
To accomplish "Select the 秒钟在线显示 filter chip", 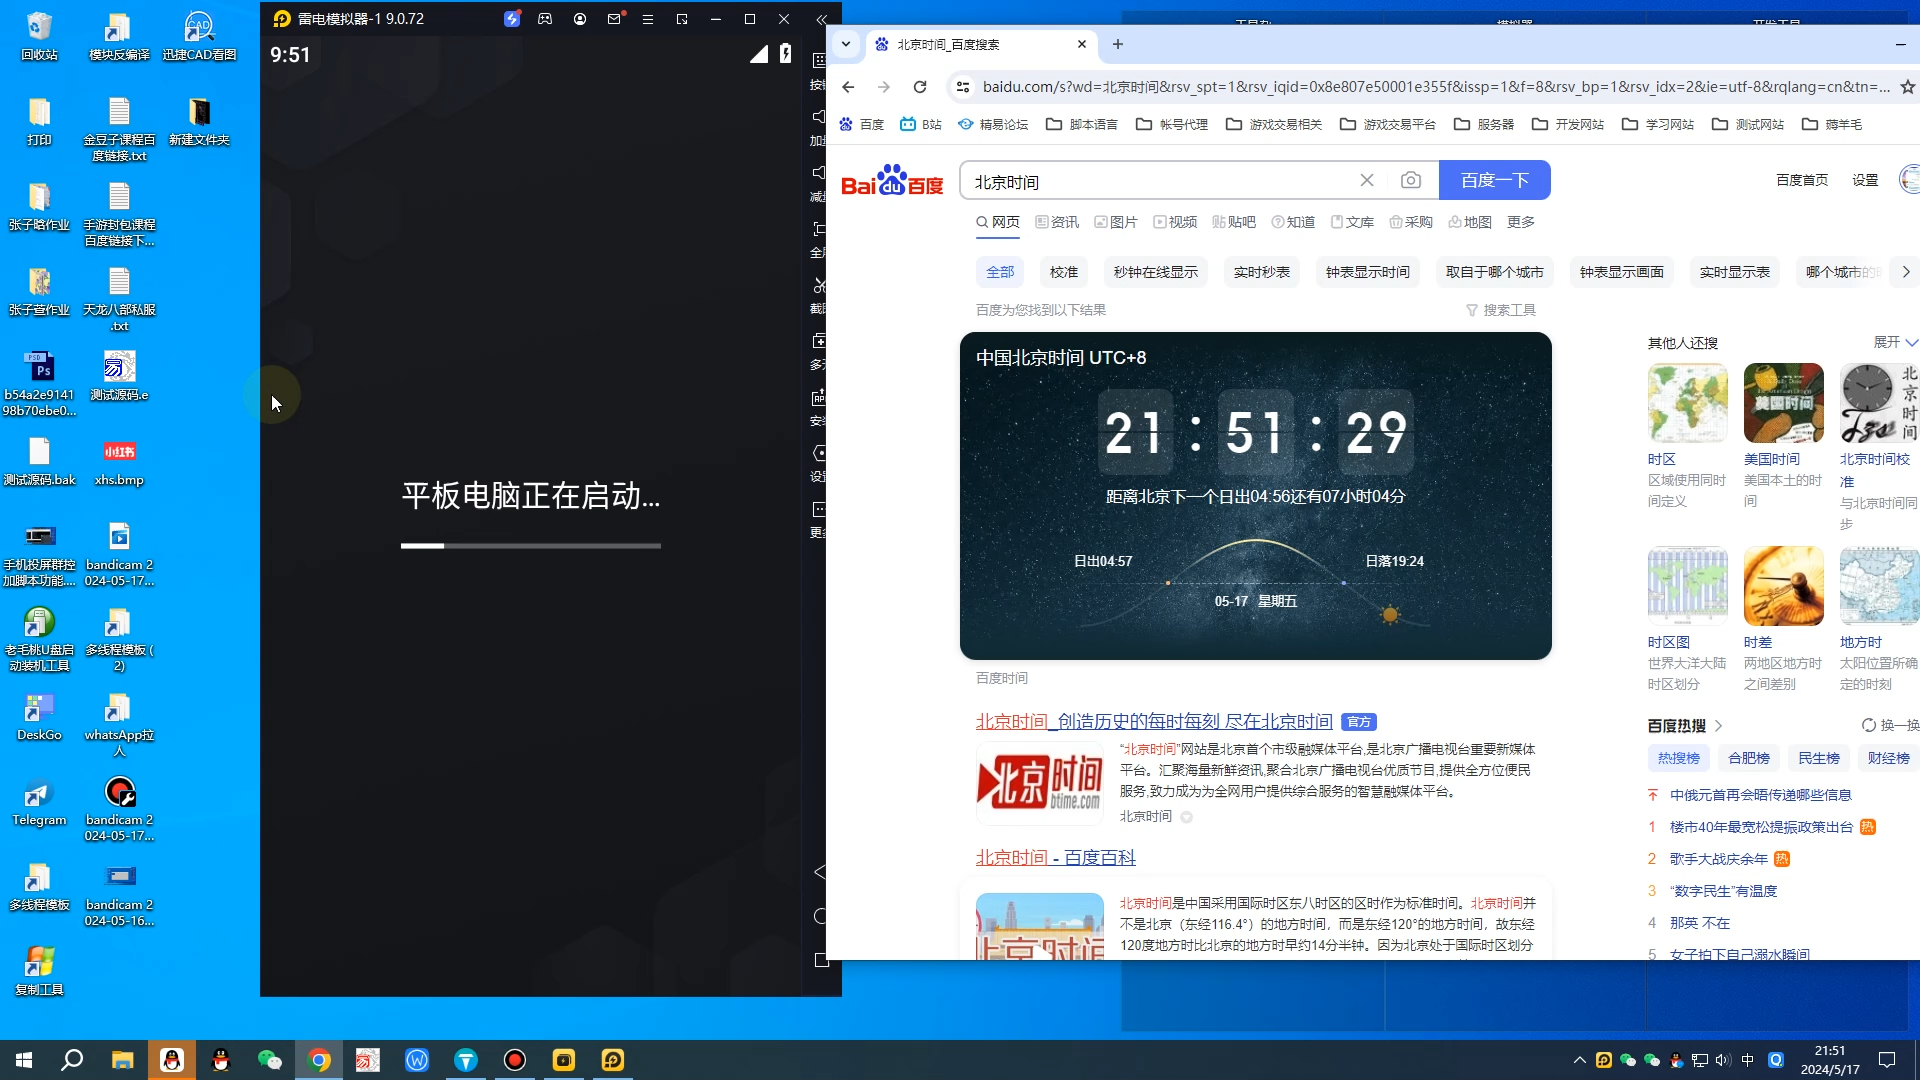I will pyautogui.click(x=1156, y=272).
